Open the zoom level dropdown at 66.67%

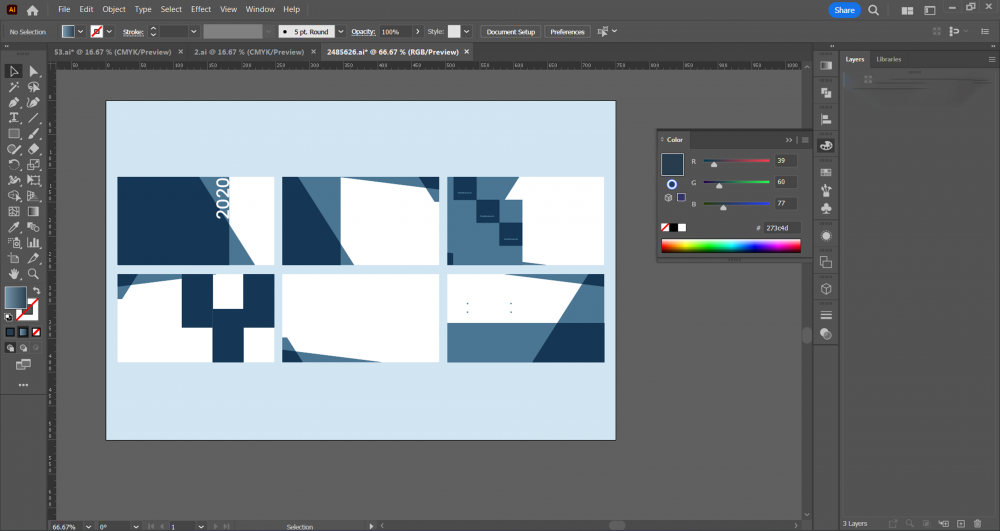coord(88,527)
